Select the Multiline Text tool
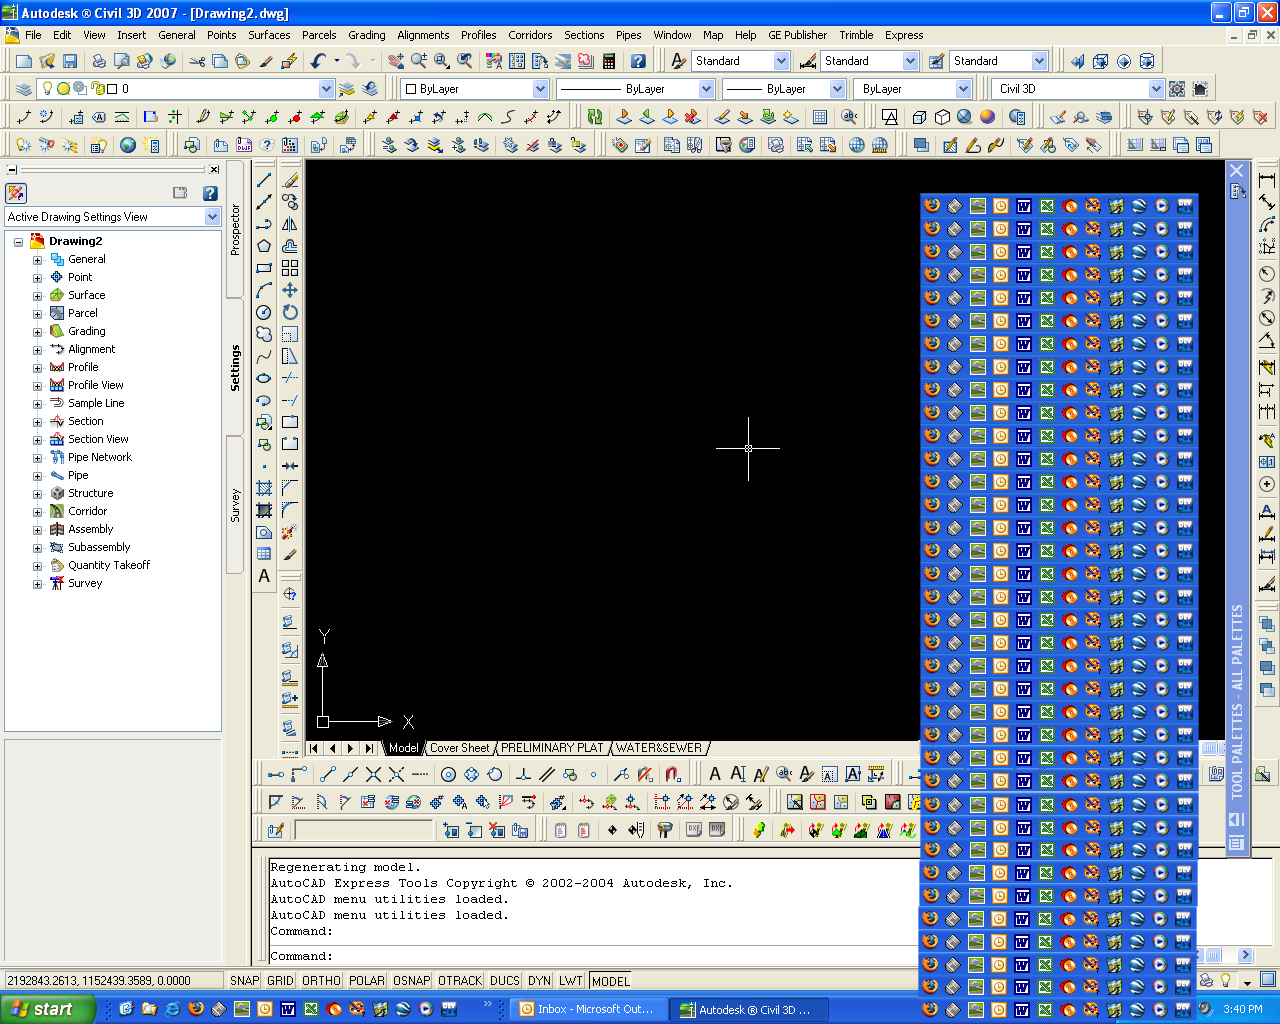Viewport: 1280px width, 1024px height. (x=264, y=576)
